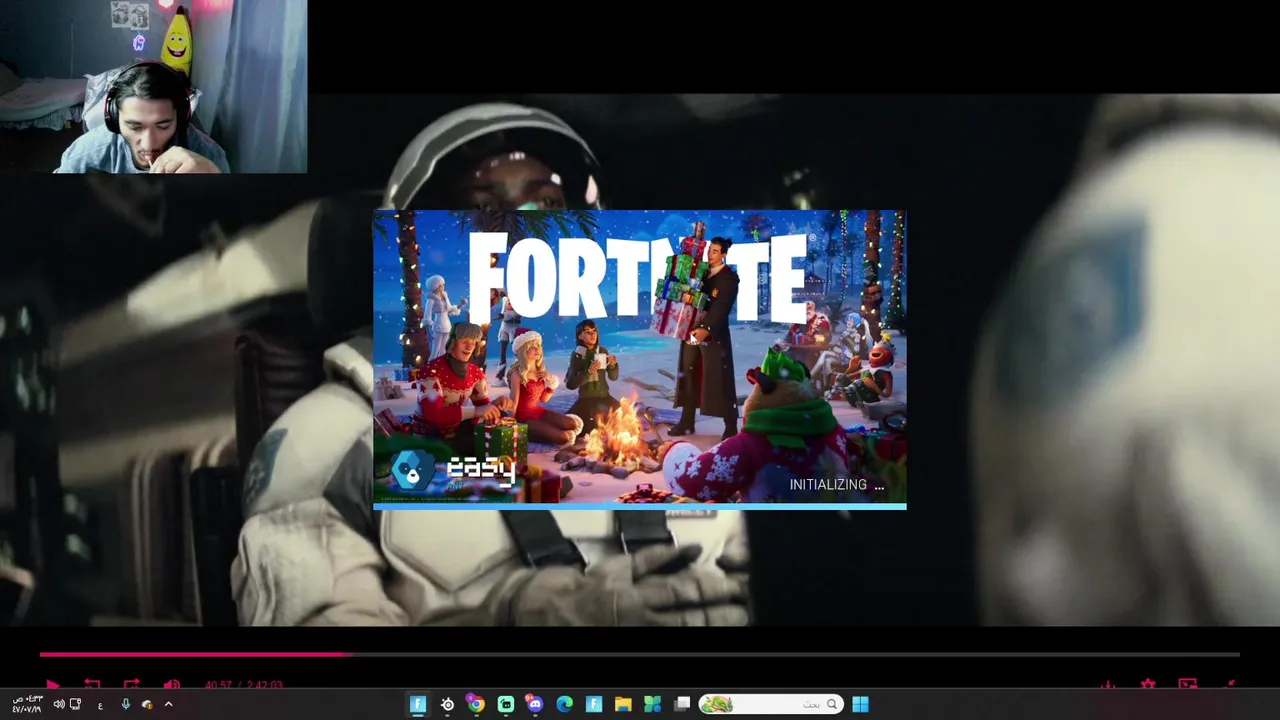Viewport: 1280px width, 720px height.
Task: Click the video time readout 40:57
Action: click(x=218, y=685)
